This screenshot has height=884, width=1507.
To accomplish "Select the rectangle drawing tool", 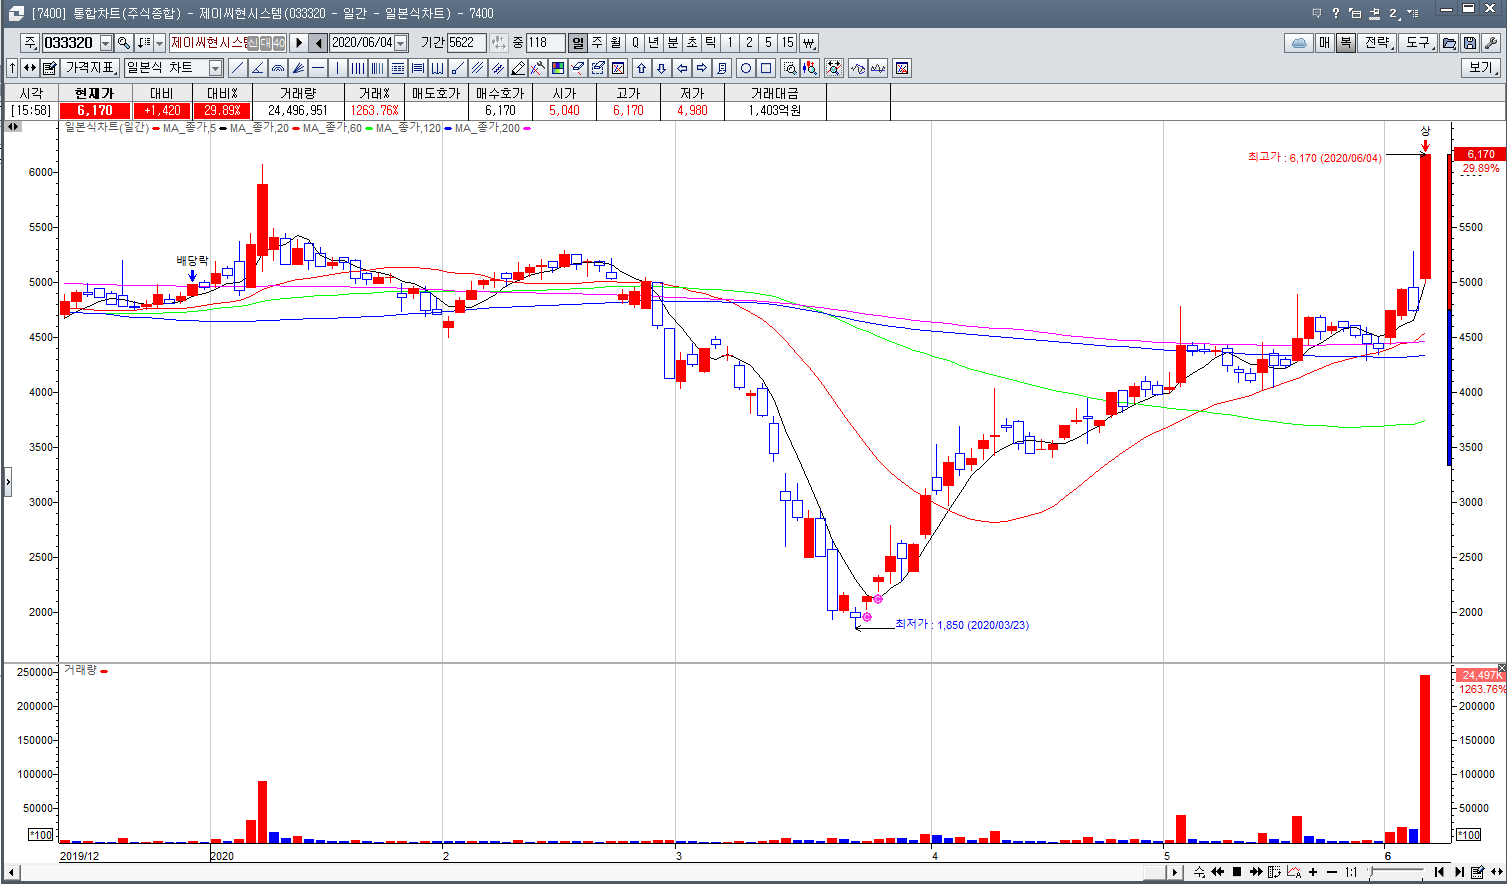I will [765, 68].
